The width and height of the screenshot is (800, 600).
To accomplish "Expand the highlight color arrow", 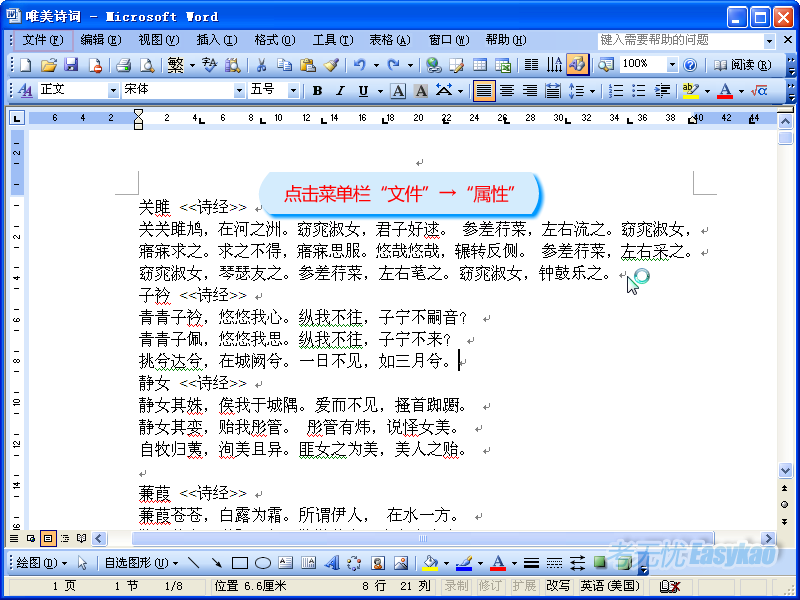I will [707, 91].
